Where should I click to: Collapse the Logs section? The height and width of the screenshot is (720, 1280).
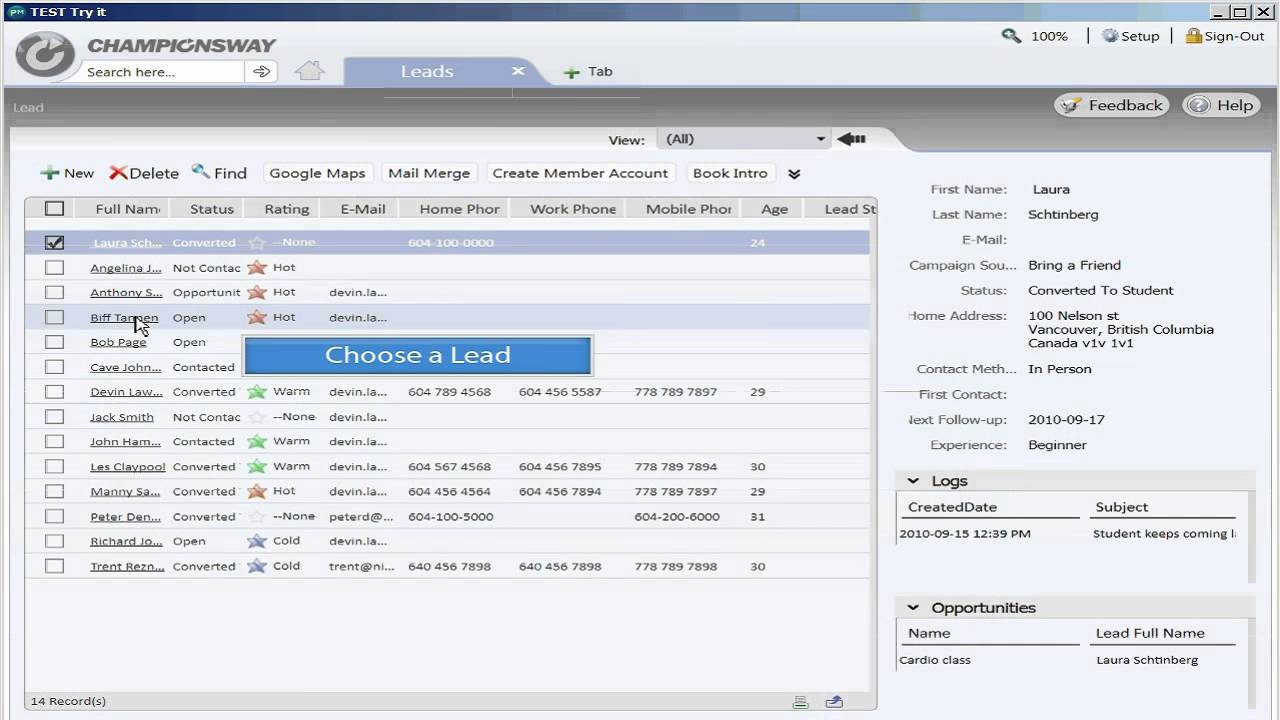[913, 481]
